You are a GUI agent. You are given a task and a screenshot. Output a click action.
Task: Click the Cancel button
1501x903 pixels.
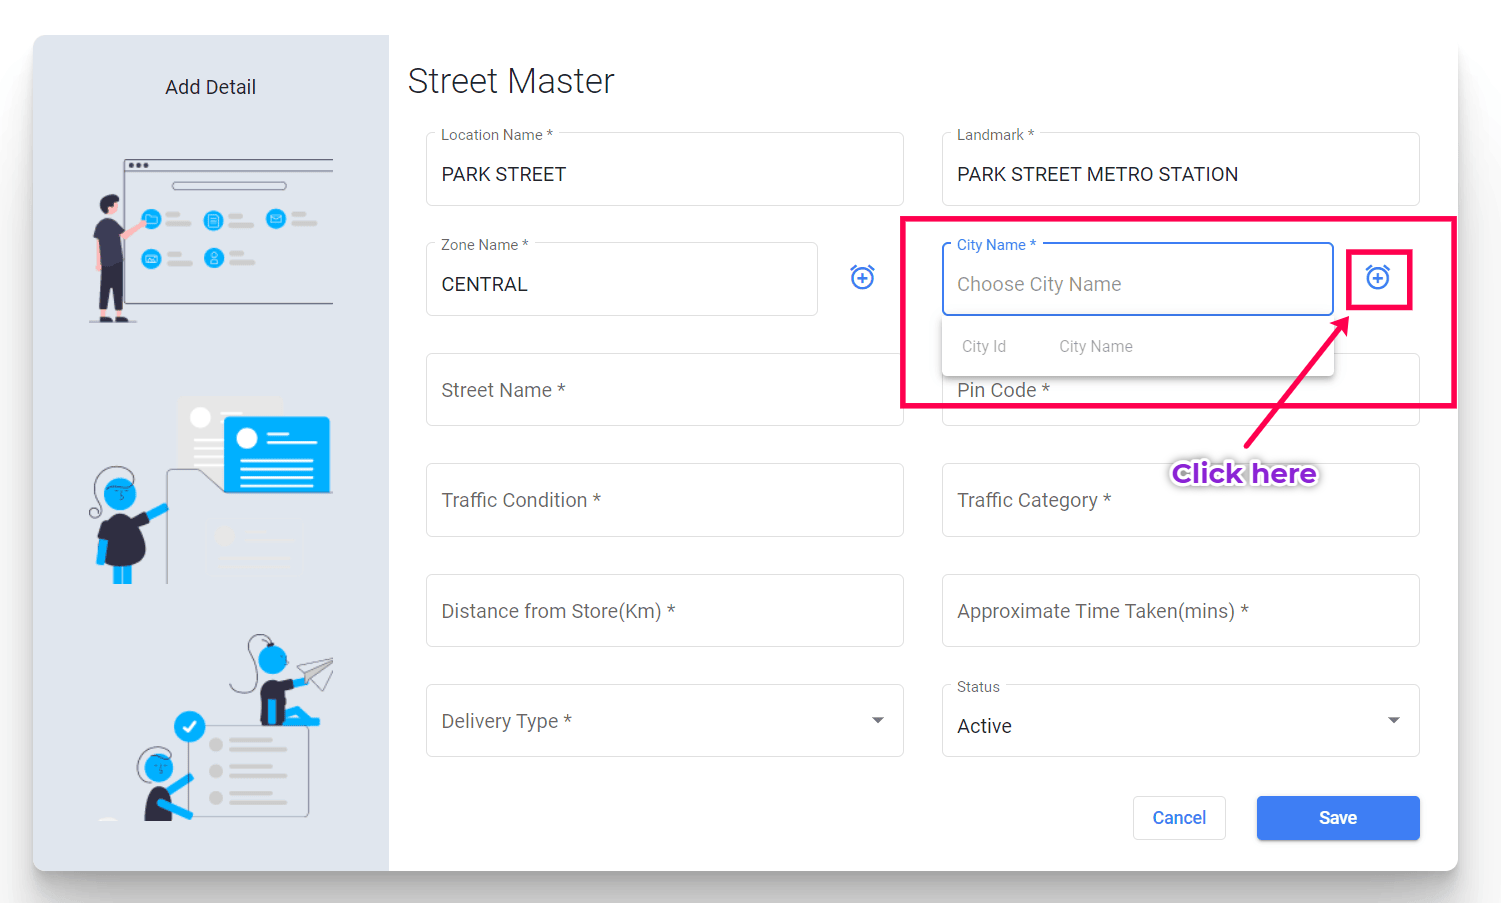pyautogui.click(x=1179, y=818)
